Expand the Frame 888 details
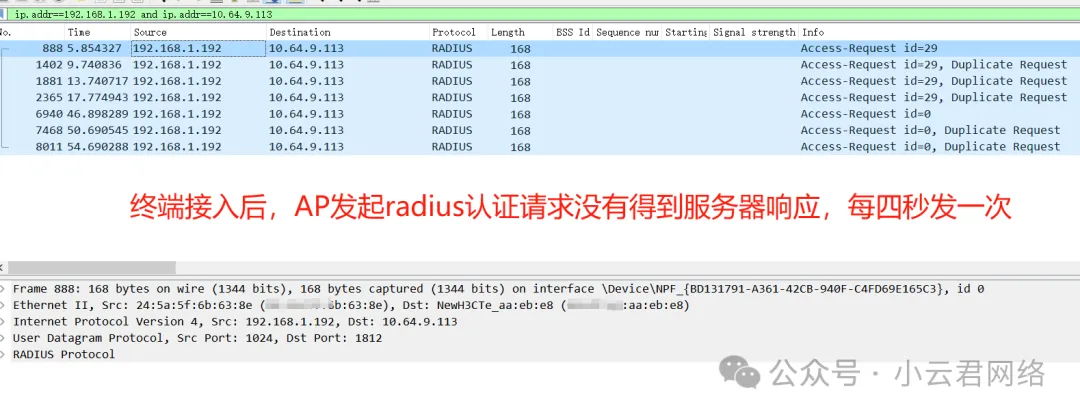1080x417 pixels. tap(5, 289)
